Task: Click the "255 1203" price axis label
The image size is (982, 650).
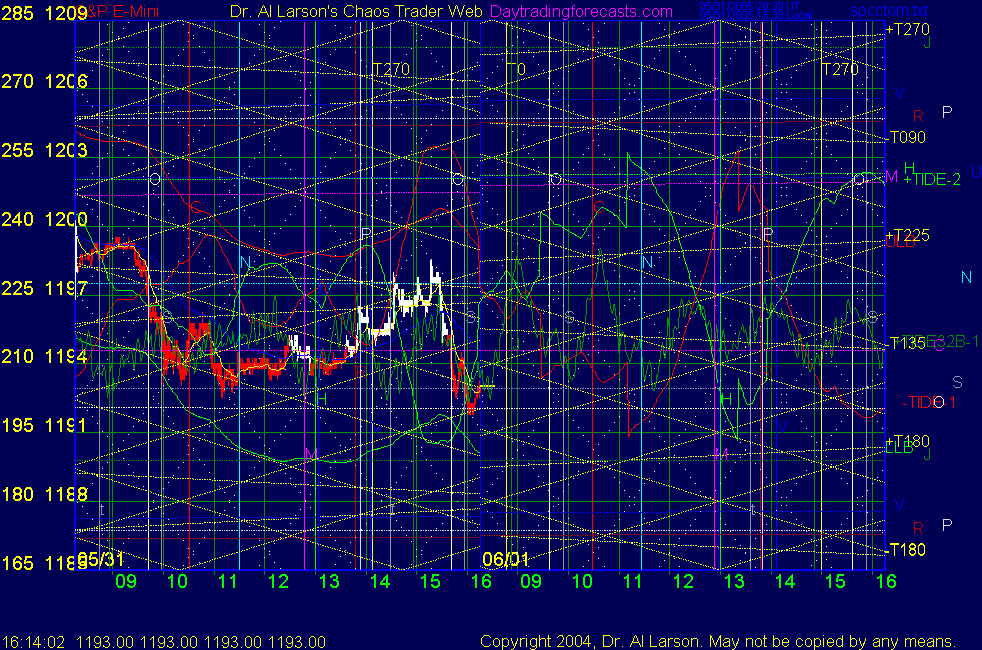Action: 44,150
